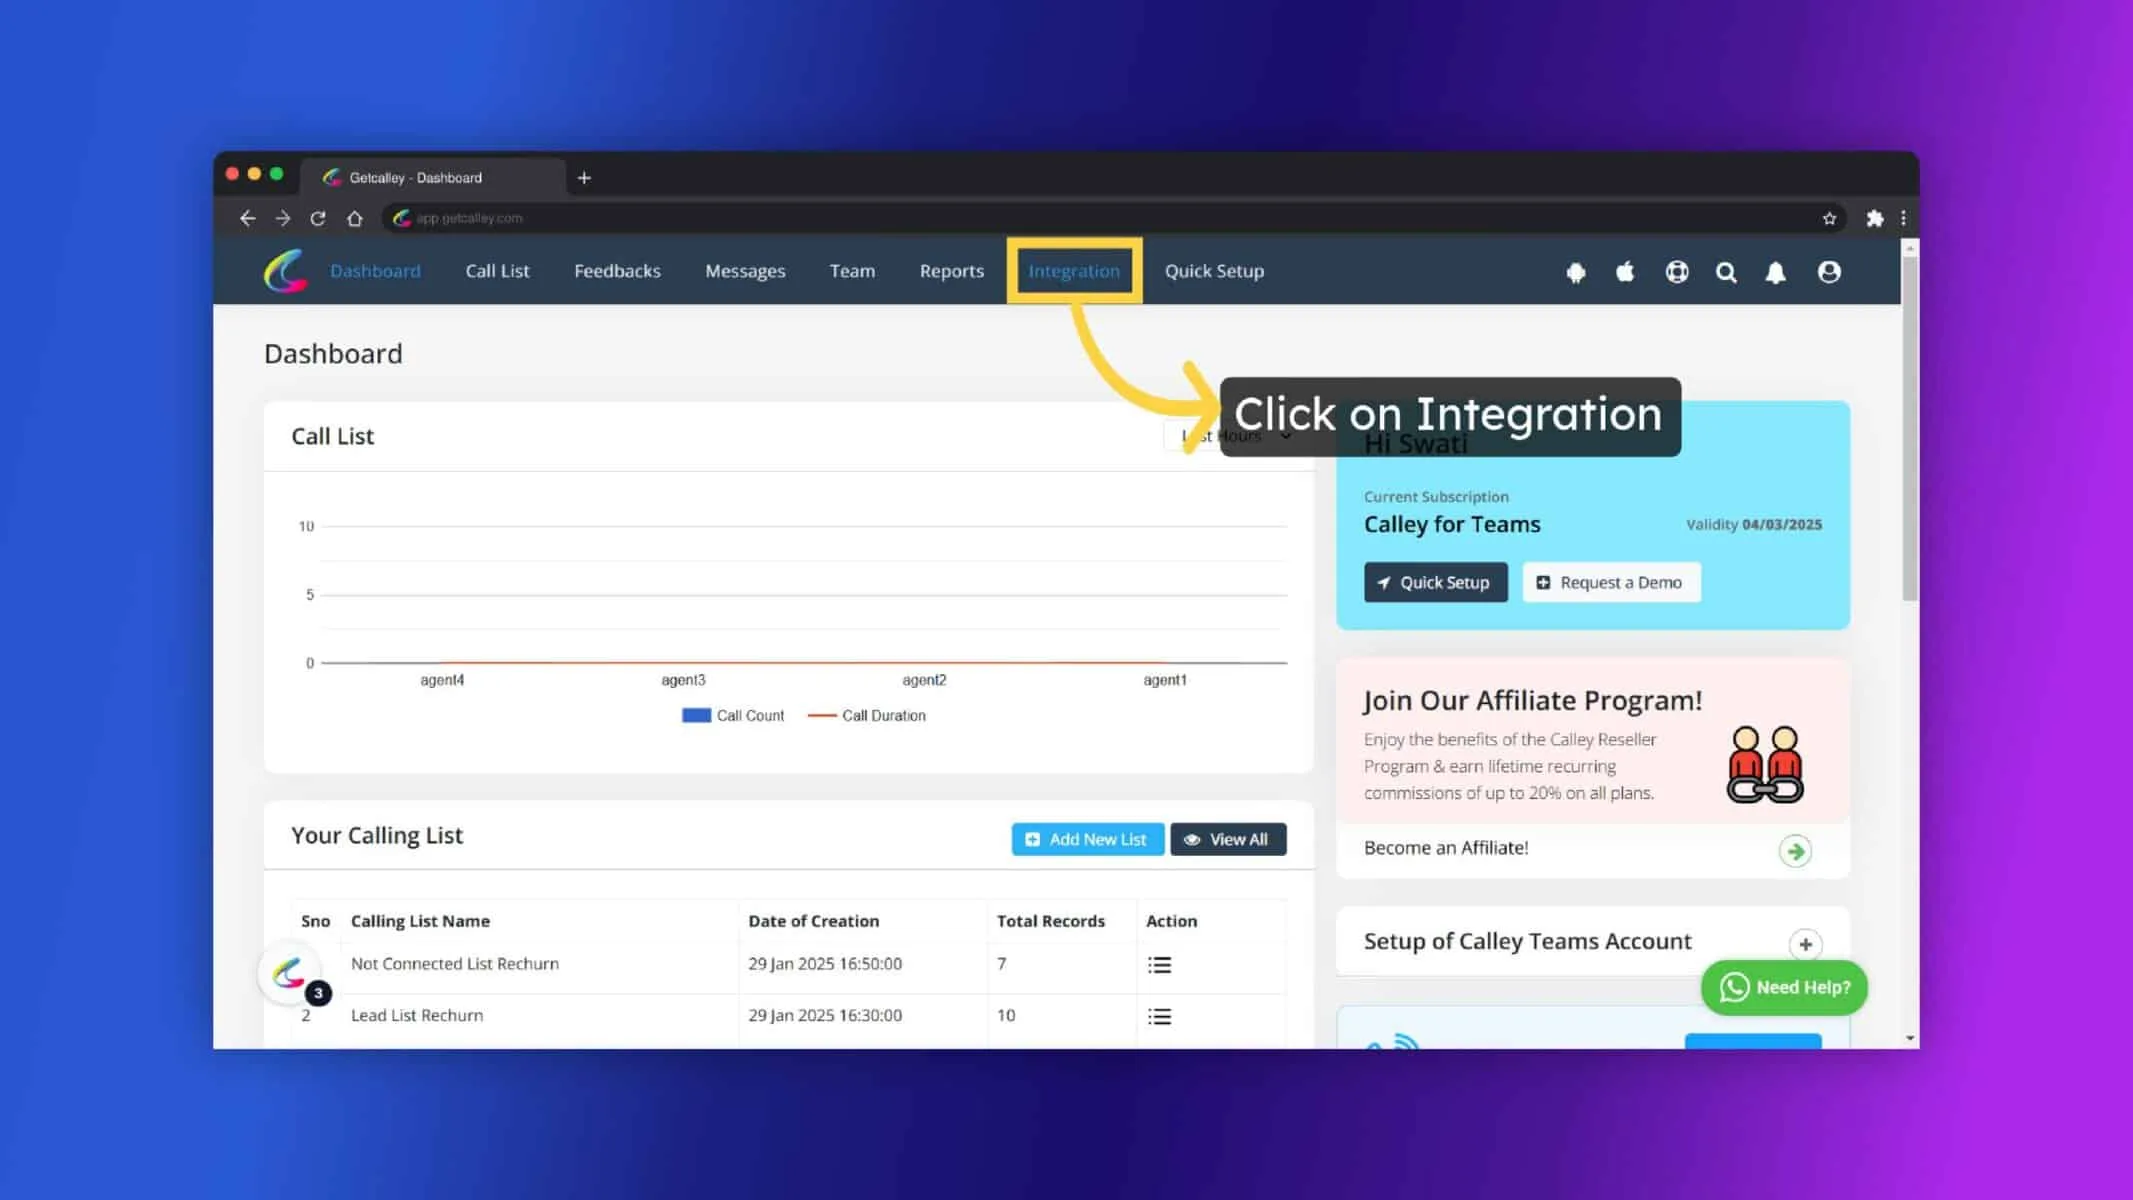Click 'Date of Creation' column header
The height and width of the screenshot is (1200, 2133).
click(x=814, y=921)
